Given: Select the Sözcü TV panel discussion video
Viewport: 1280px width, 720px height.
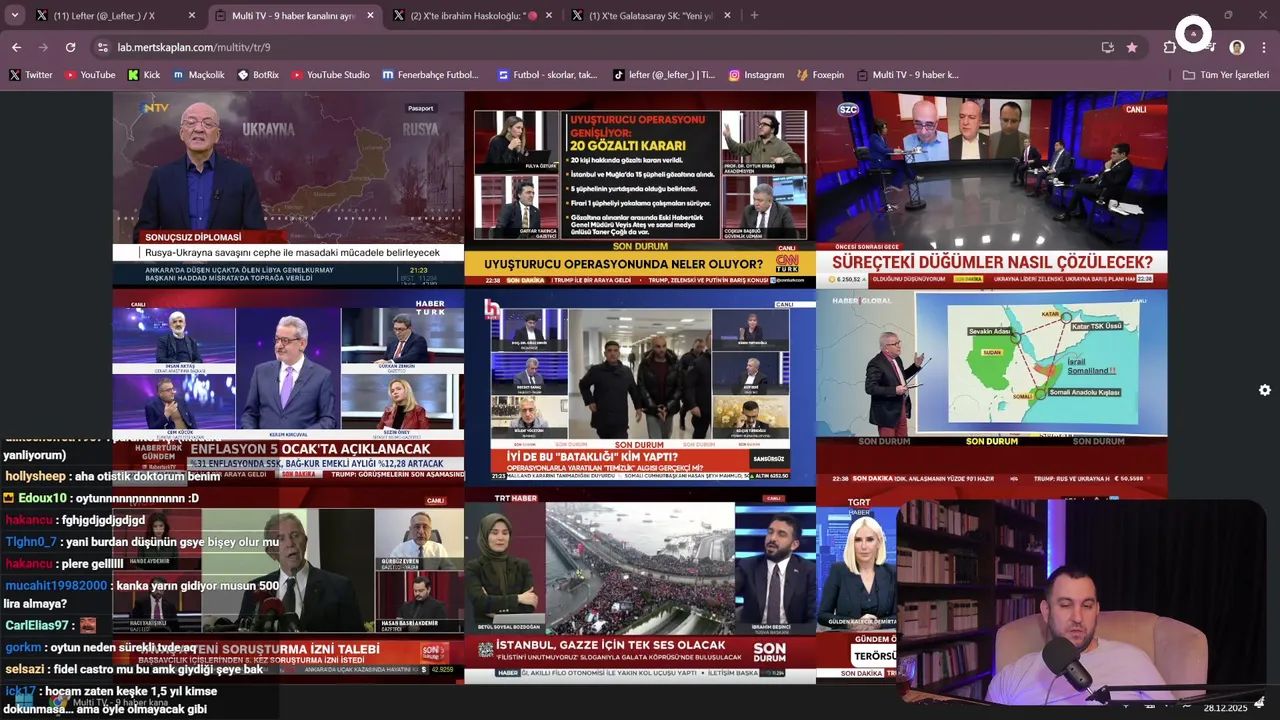Looking at the screenshot, I should 991,190.
